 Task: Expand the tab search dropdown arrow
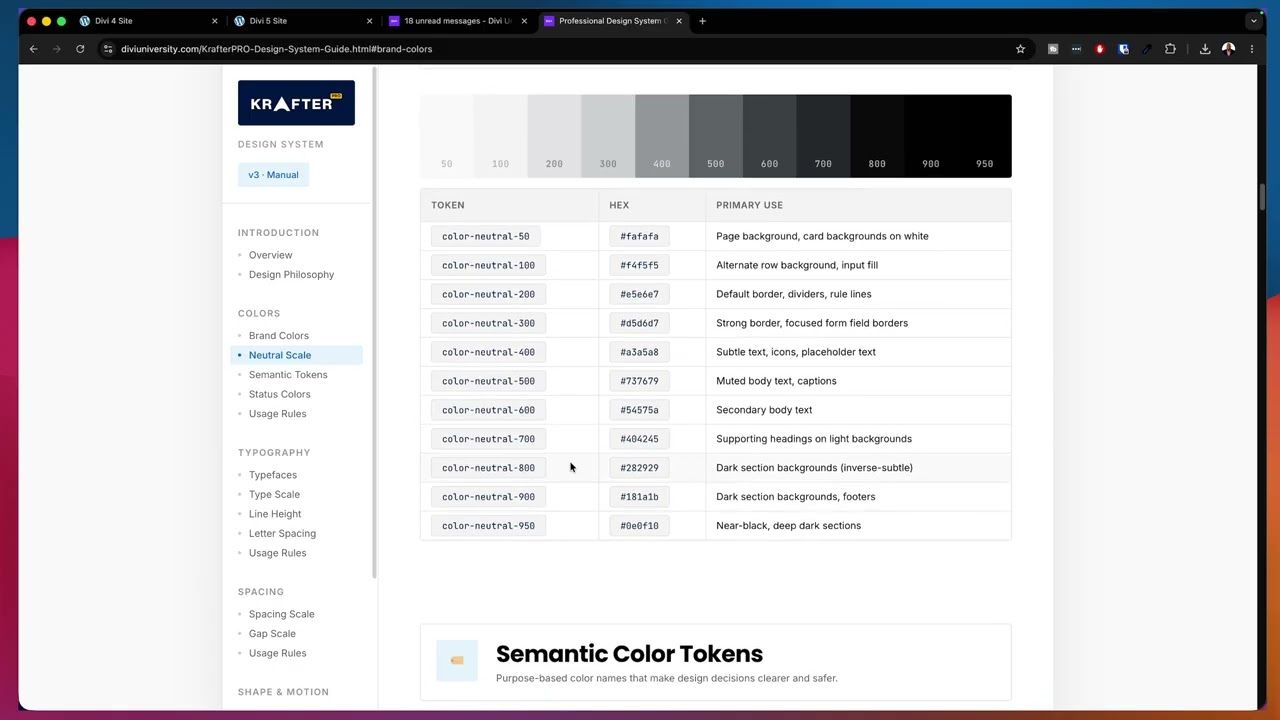1253,21
